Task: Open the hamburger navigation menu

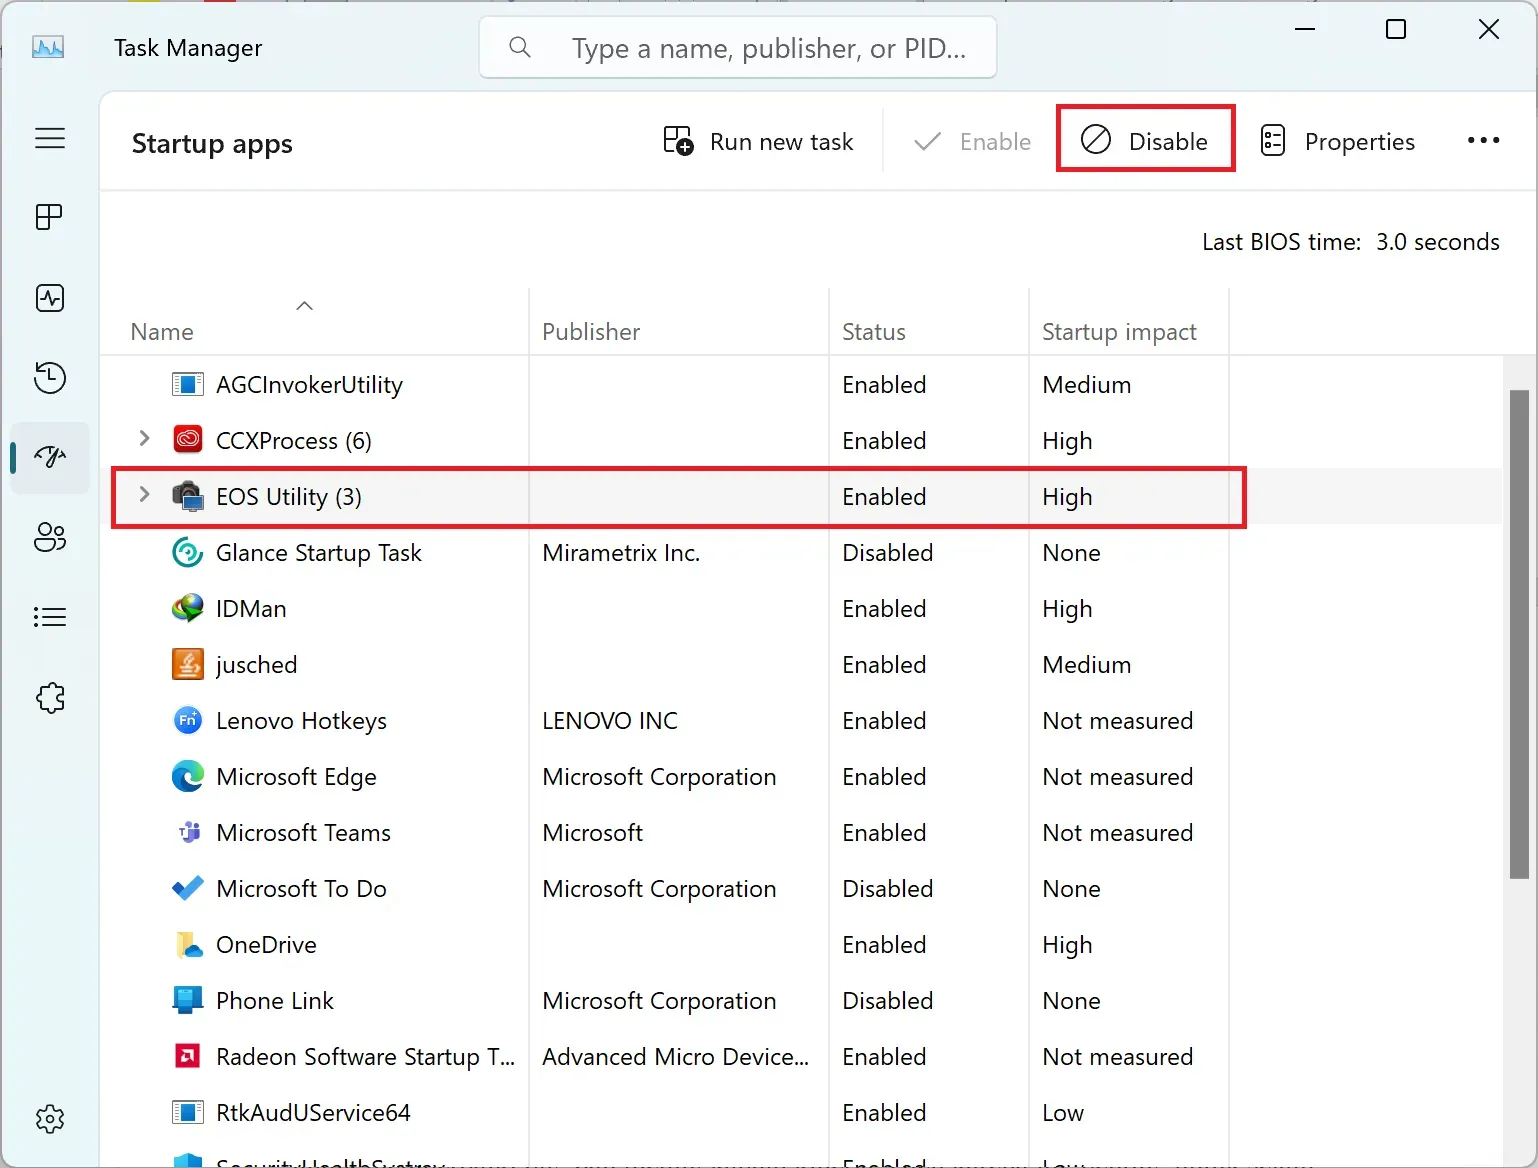Action: coord(50,138)
